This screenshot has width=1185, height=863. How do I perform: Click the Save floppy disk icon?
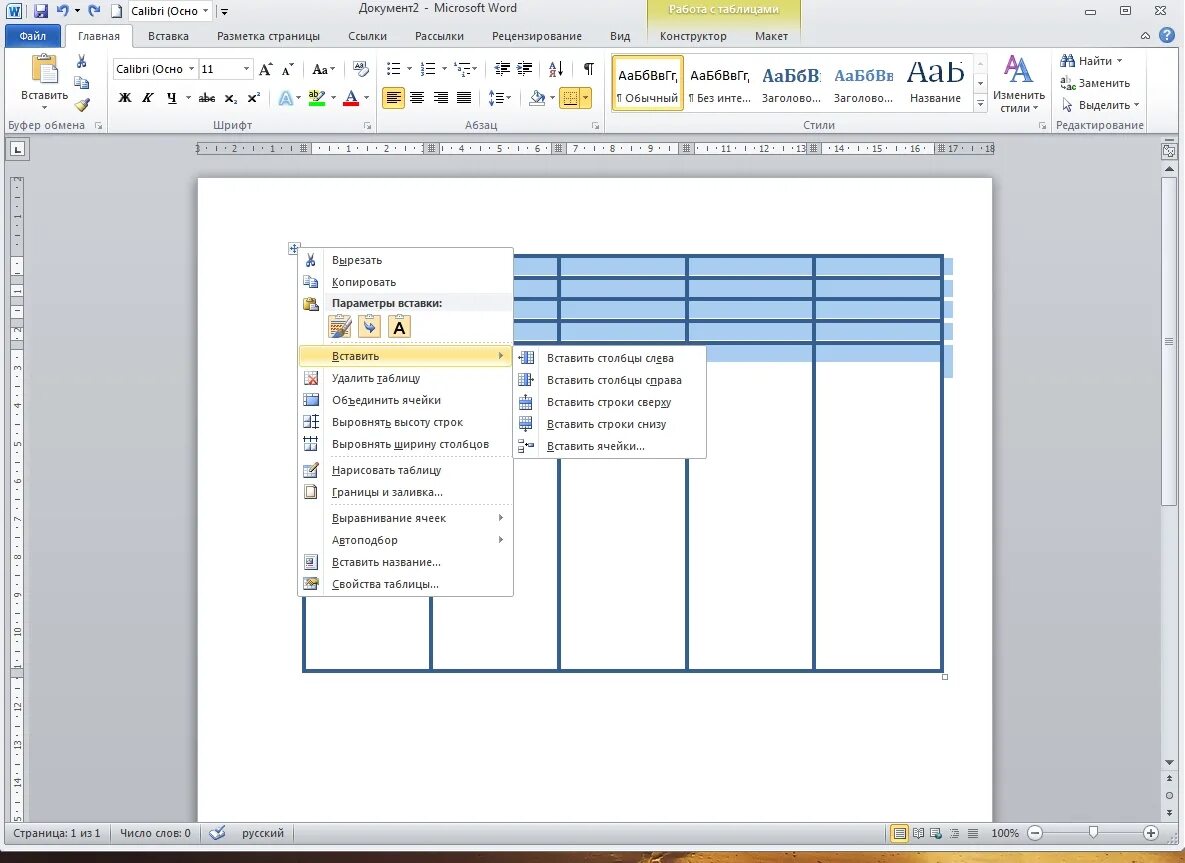(41, 11)
